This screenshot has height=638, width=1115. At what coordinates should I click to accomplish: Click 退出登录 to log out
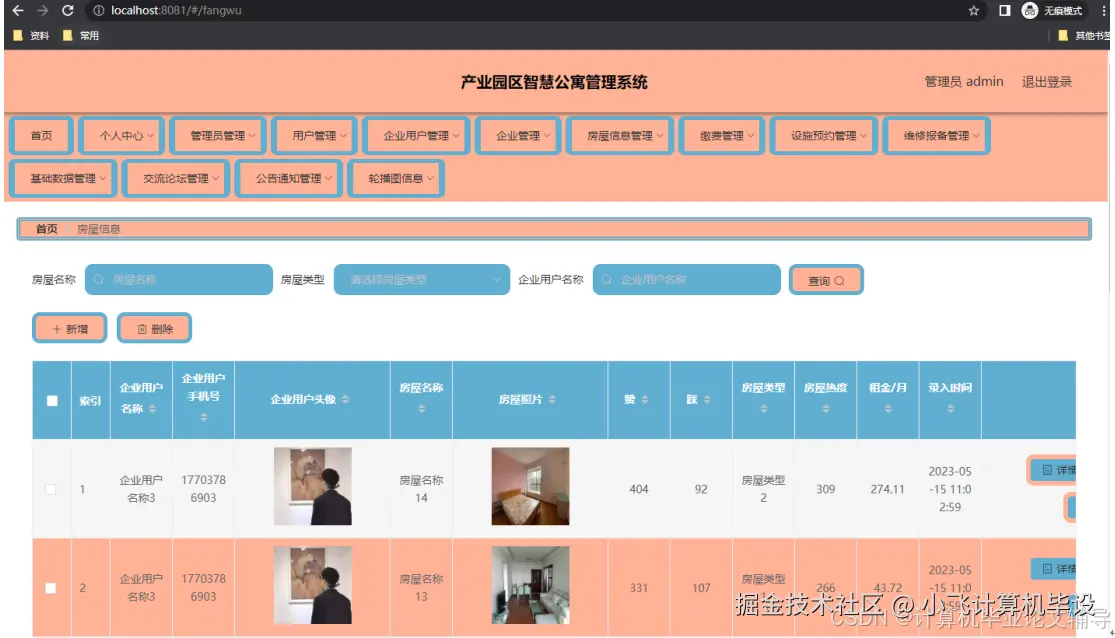1047,82
